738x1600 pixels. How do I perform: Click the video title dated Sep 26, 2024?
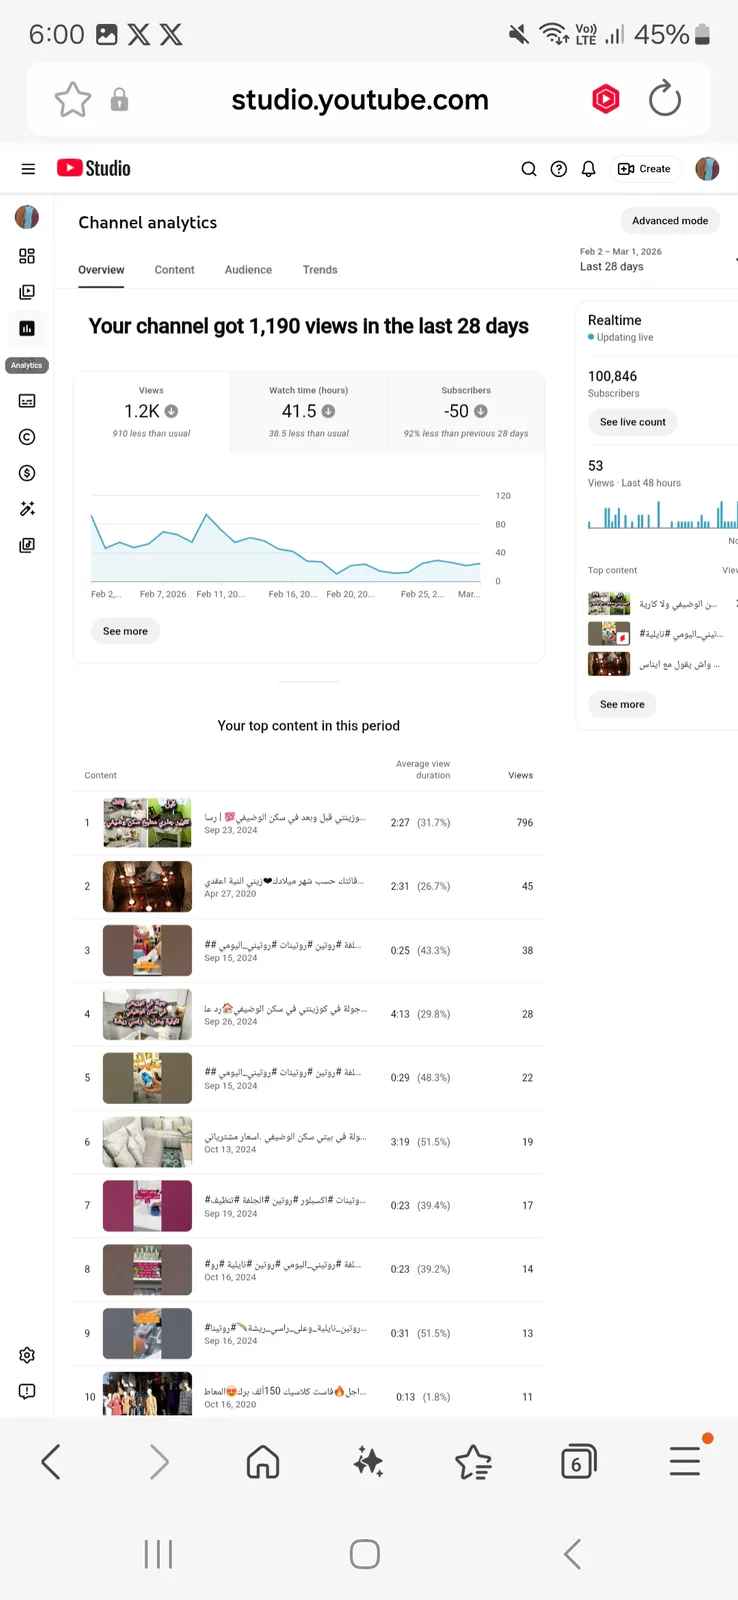coord(285,1008)
